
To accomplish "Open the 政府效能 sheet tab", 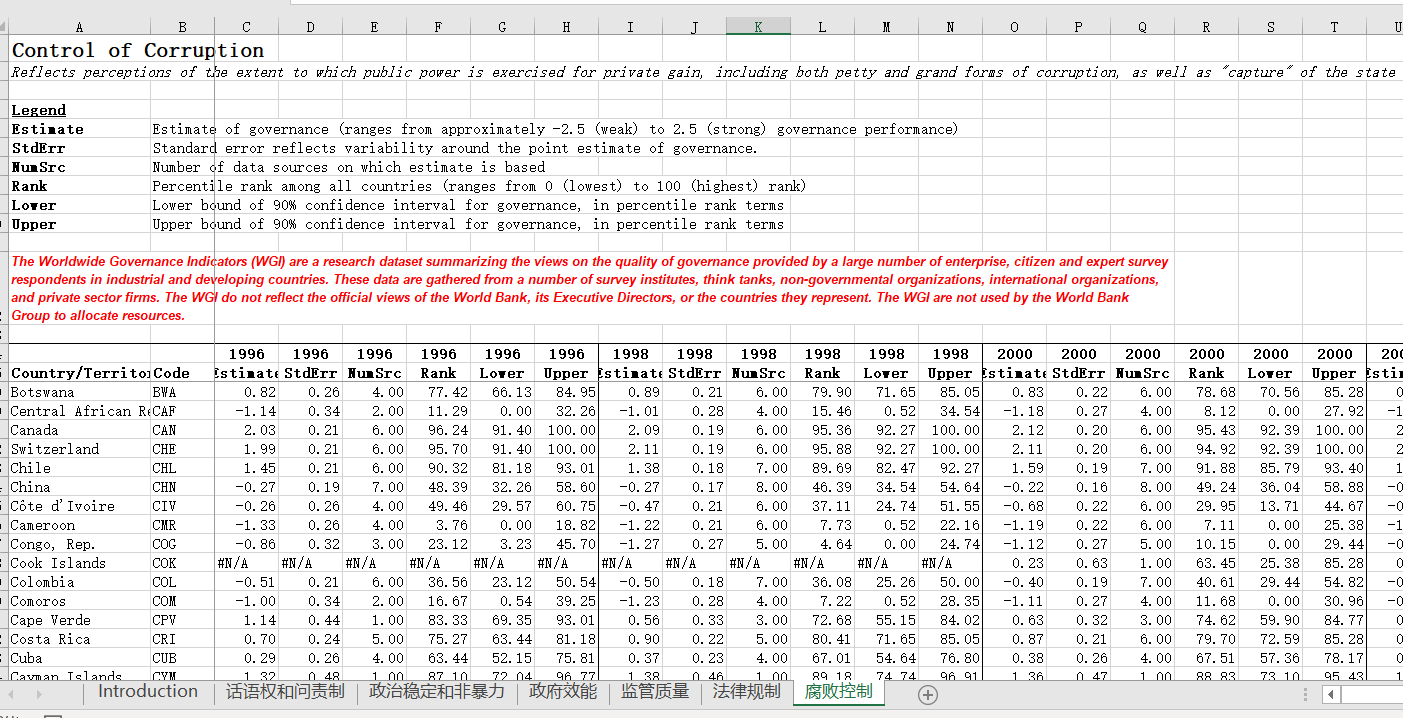I will click(x=563, y=691).
